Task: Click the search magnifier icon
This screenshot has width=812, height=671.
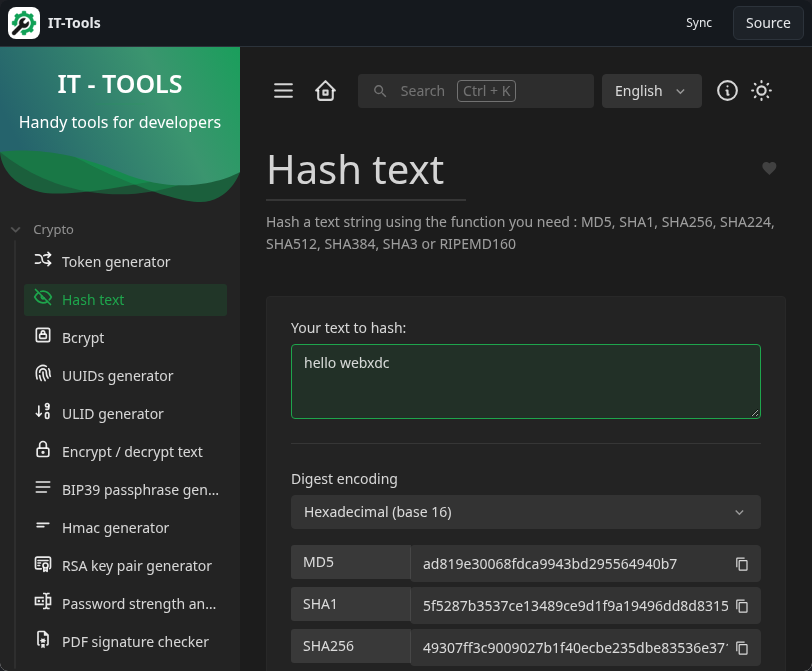Action: tap(380, 91)
